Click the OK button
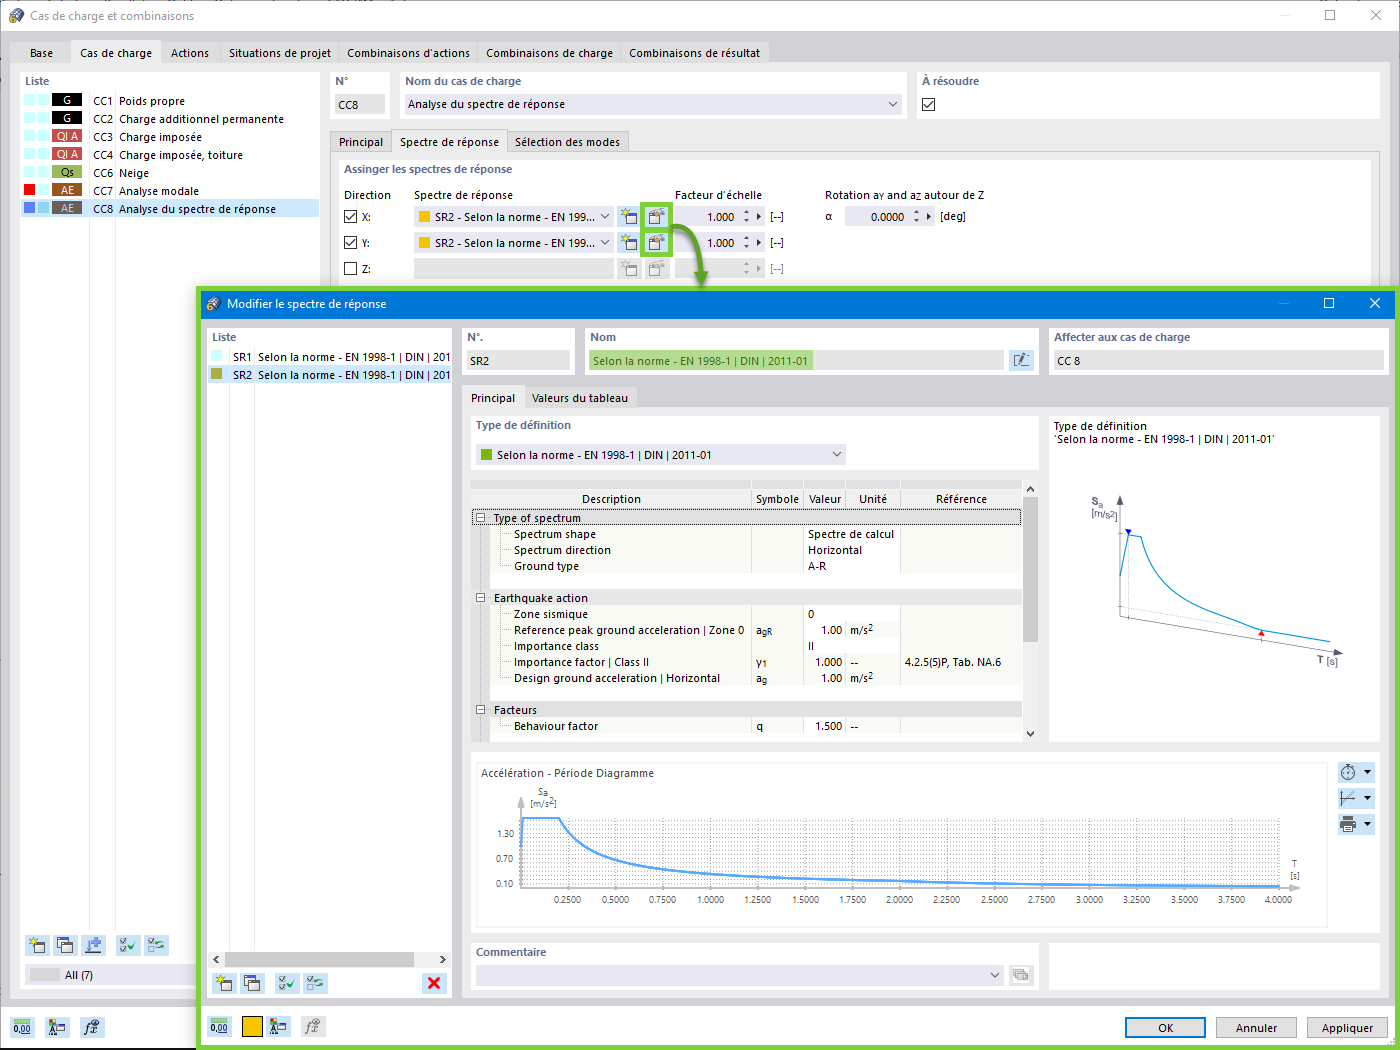Image resolution: width=1400 pixels, height=1050 pixels. point(1165,1027)
